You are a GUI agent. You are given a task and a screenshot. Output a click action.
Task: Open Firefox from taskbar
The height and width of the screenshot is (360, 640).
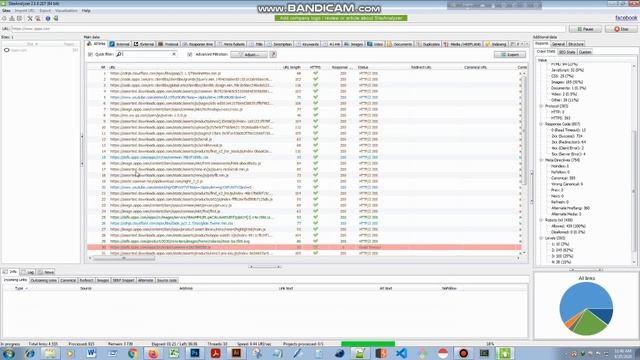pyautogui.click(x=153, y=353)
